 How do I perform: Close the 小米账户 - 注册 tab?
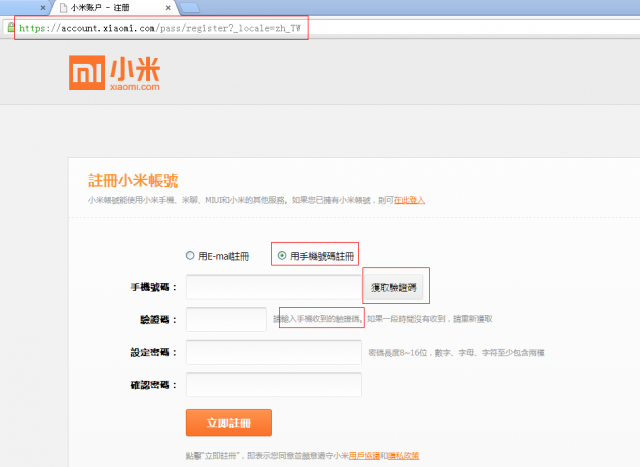pos(168,8)
